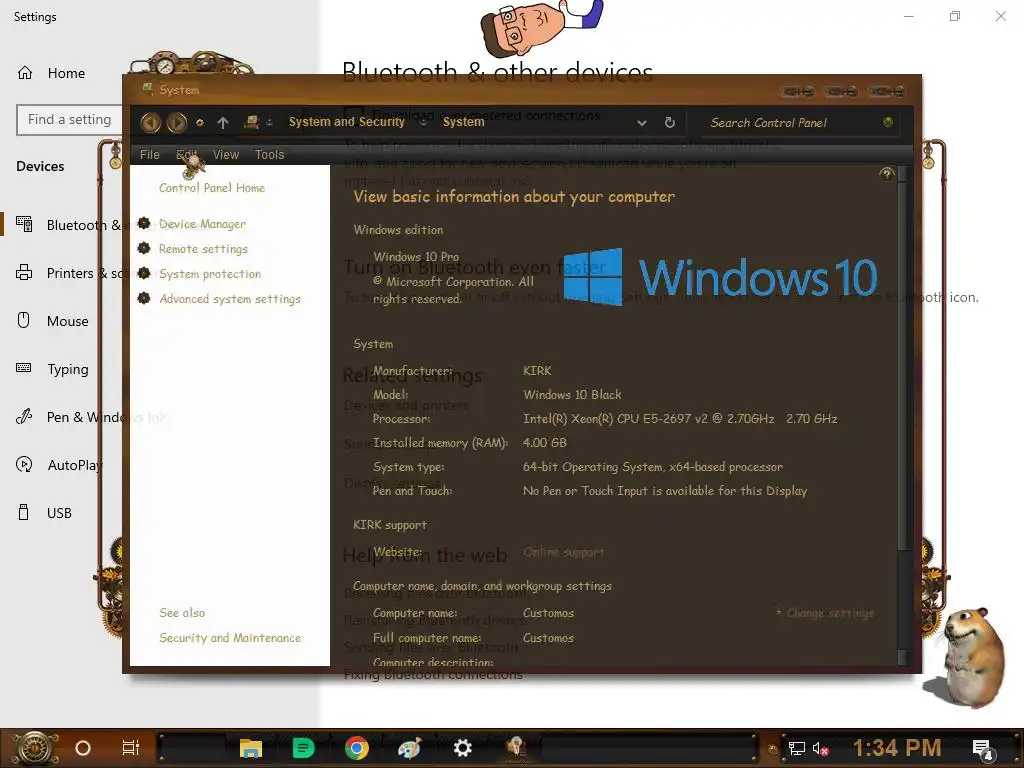This screenshot has height=768, width=1024.
Task: Click the Control Panel icon in address bar
Action: [x=251, y=121]
